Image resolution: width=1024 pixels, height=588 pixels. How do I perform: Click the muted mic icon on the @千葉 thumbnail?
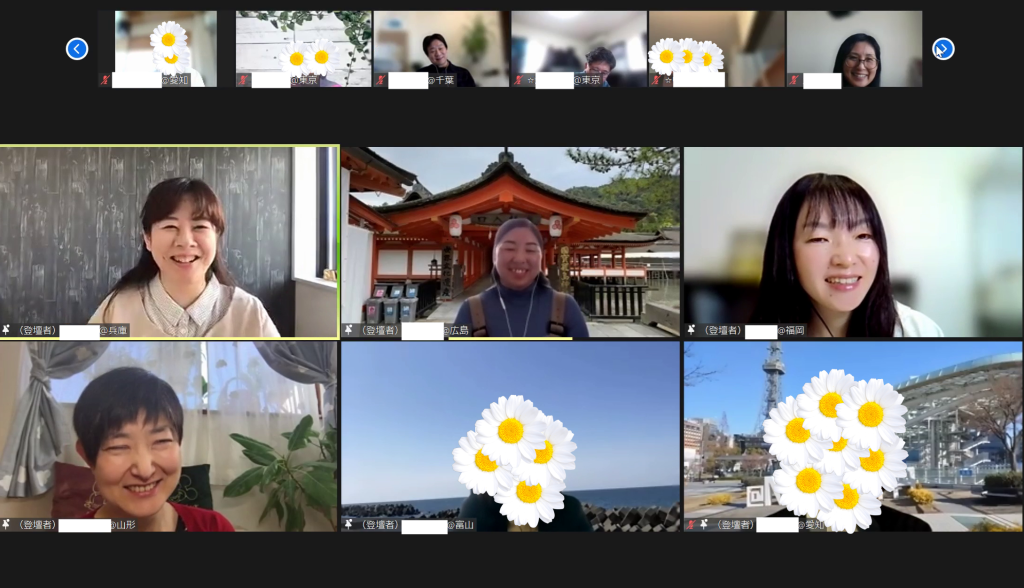point(381,80)
